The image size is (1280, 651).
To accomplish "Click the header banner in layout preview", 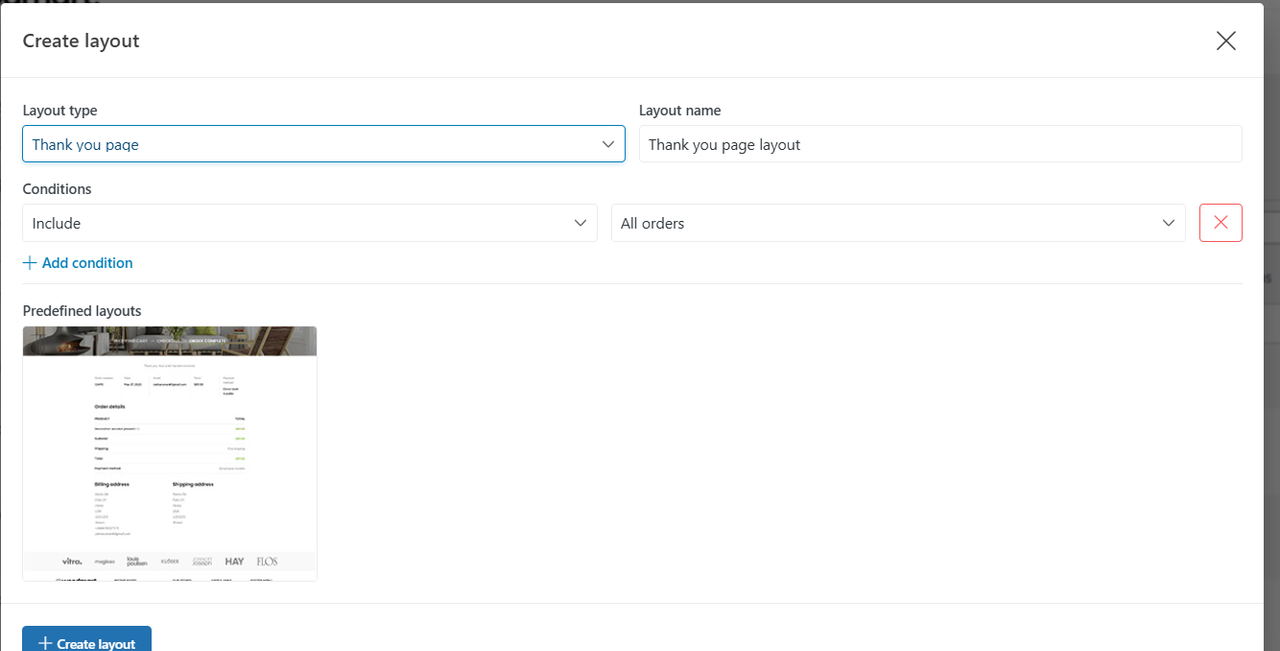I will coord(170,341).
